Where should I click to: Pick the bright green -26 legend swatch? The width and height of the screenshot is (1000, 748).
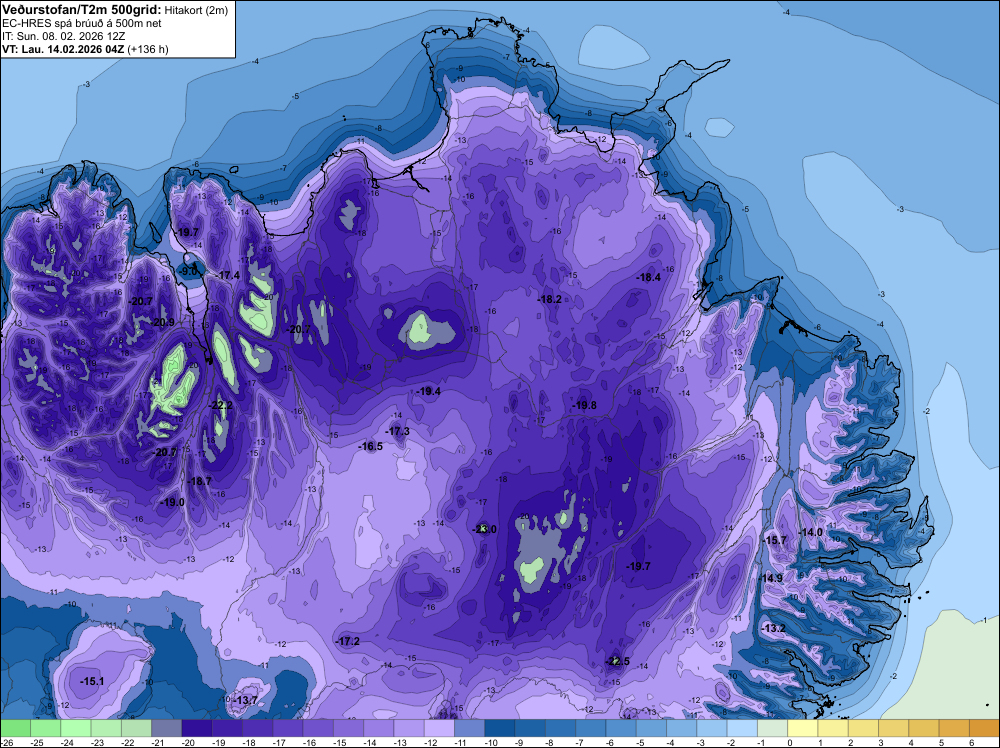coord(15,728)
